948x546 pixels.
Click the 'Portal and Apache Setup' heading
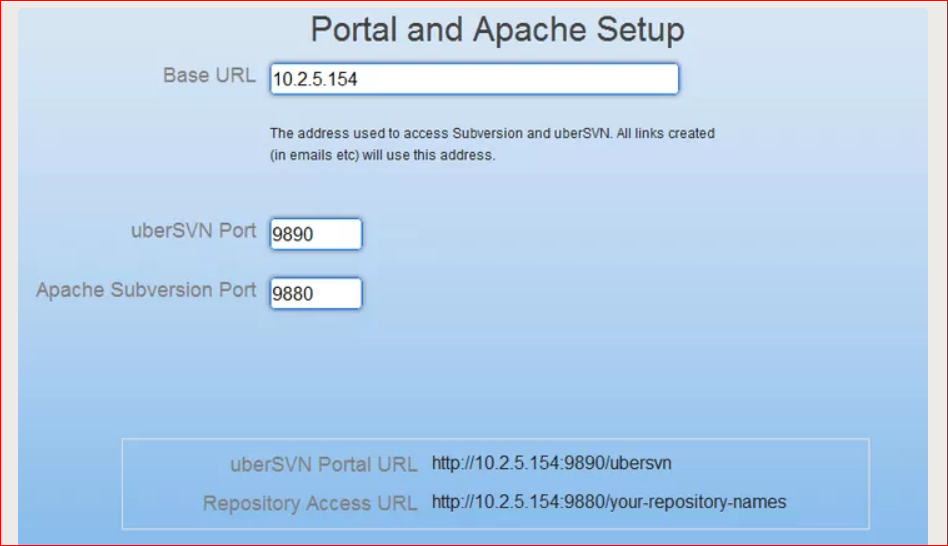pos(497,29)
